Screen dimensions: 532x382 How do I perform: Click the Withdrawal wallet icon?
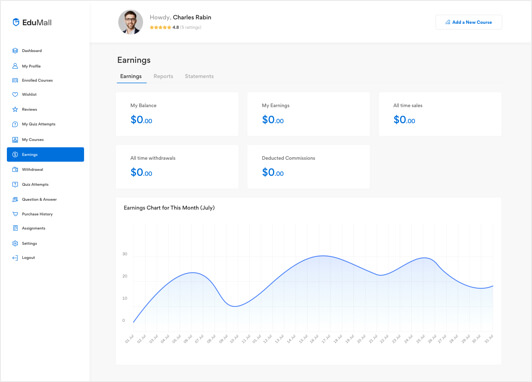tap(15, 169)
